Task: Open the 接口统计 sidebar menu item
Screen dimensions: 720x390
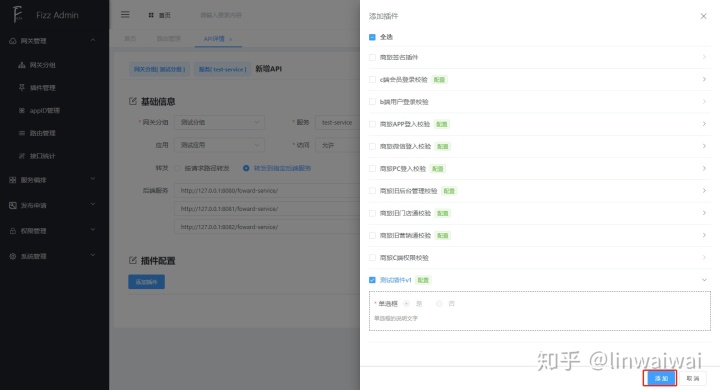Action: 55,156
